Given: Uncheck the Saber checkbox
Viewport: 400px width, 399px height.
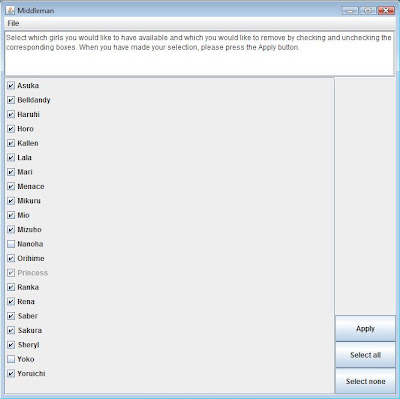Looking at the screenshot, I should 11,316.
